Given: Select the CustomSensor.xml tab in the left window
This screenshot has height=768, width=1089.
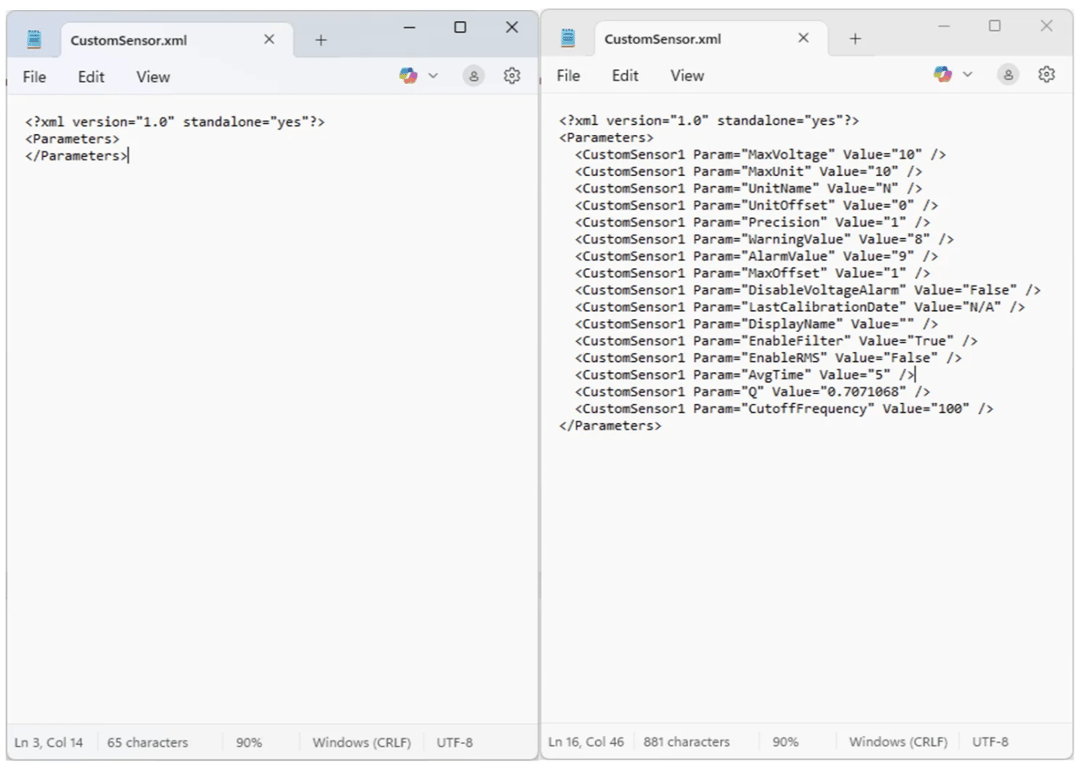Looking at the screenshot, I should [x=160, y=40].
